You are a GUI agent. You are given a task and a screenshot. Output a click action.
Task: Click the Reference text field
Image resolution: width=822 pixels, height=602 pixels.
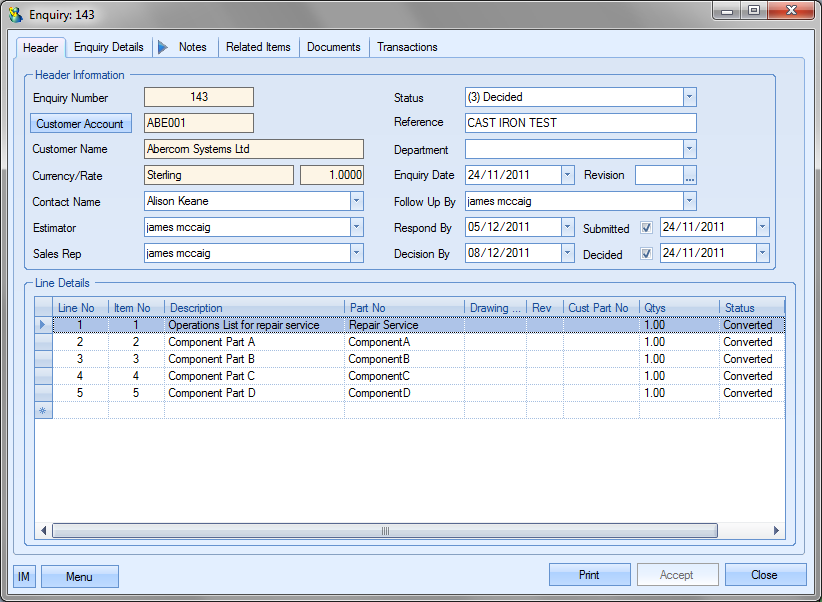580,123
